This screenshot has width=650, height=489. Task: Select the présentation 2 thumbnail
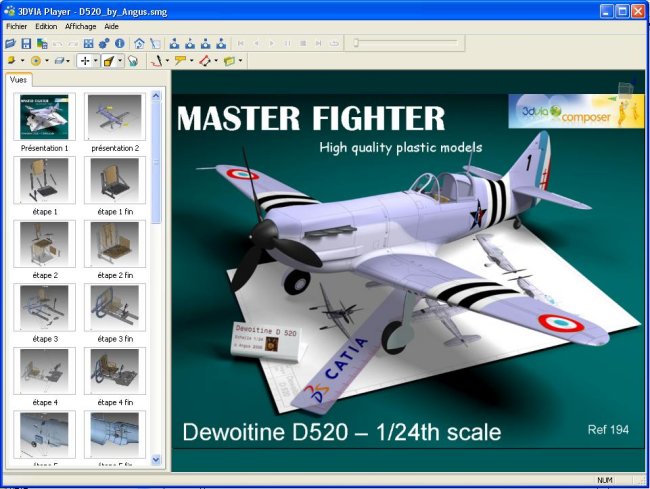115,117
